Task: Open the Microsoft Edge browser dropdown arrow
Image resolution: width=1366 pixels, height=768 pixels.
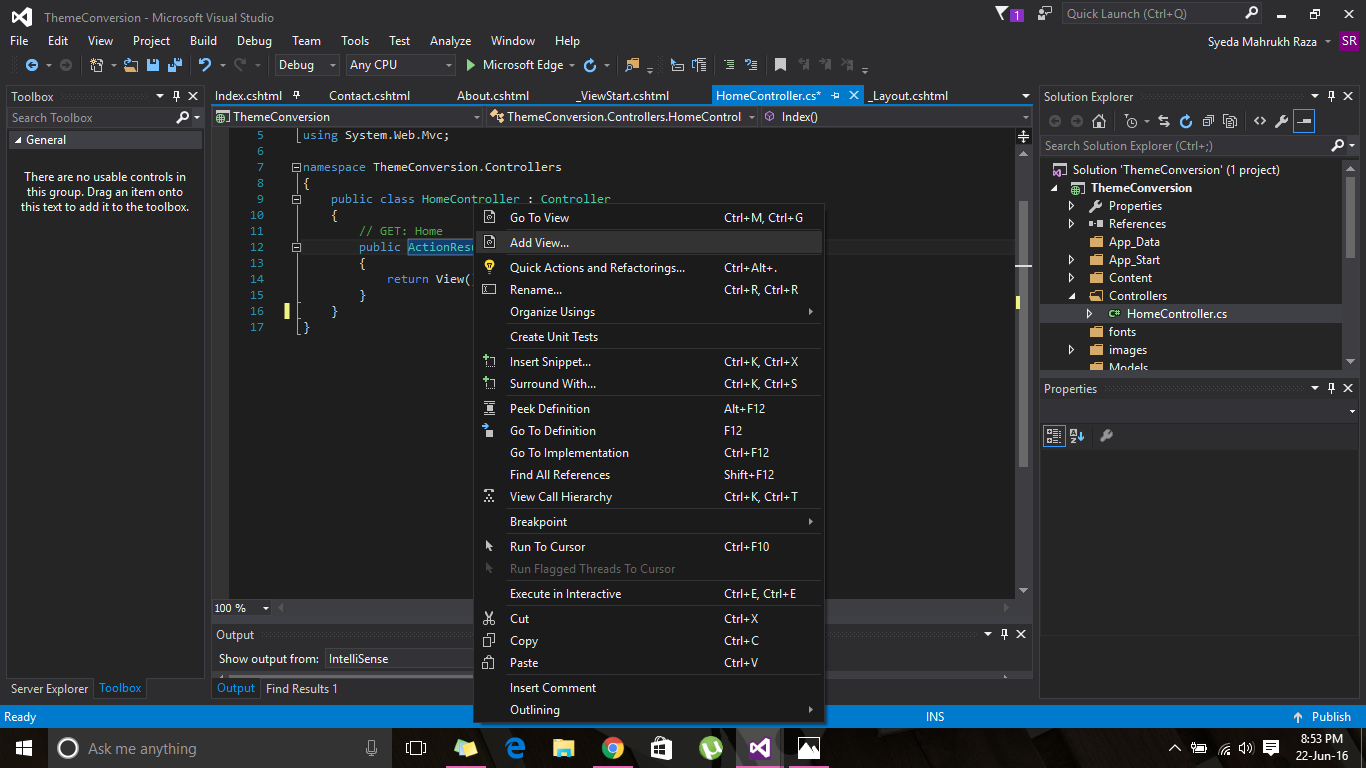Action: point(572,65)
